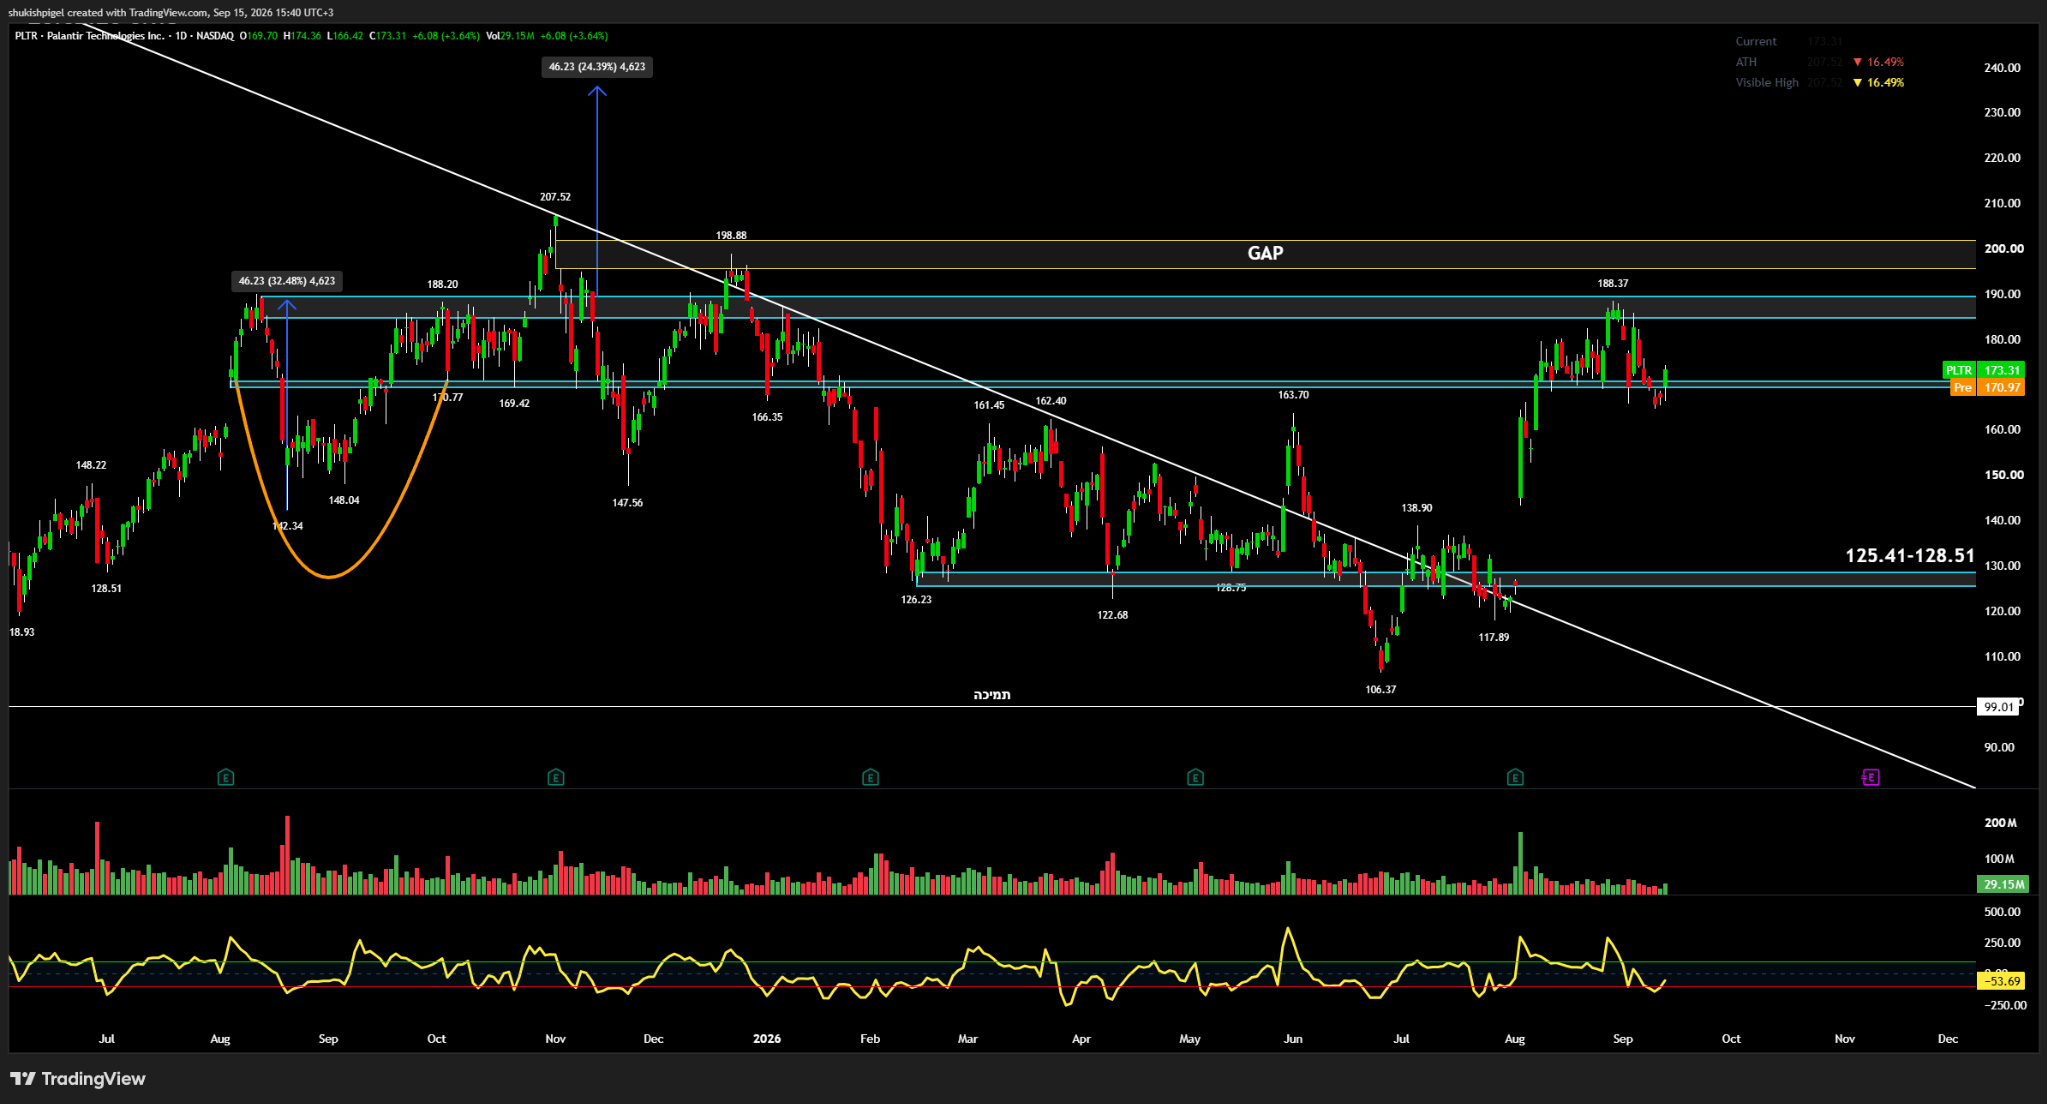Click the 117.89 low price label
This screenshot has width=2047, height=1104.
(x=1494, y=637)
